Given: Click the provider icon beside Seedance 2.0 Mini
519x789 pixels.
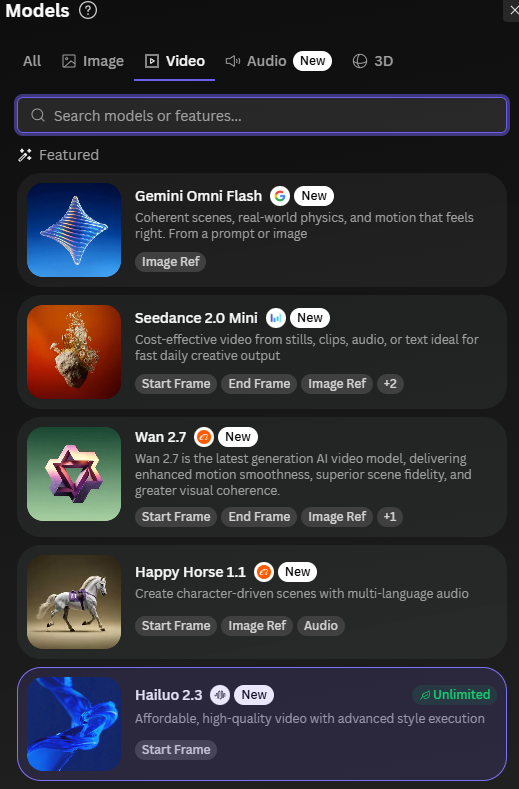Looking at the screenshot, I should pos(276,318).
